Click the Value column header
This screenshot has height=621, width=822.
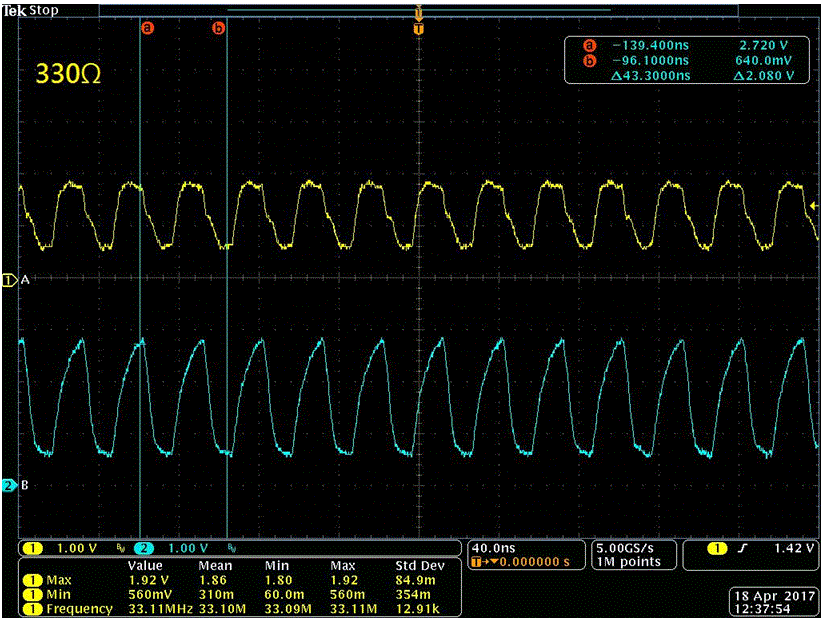click(145, 566)
